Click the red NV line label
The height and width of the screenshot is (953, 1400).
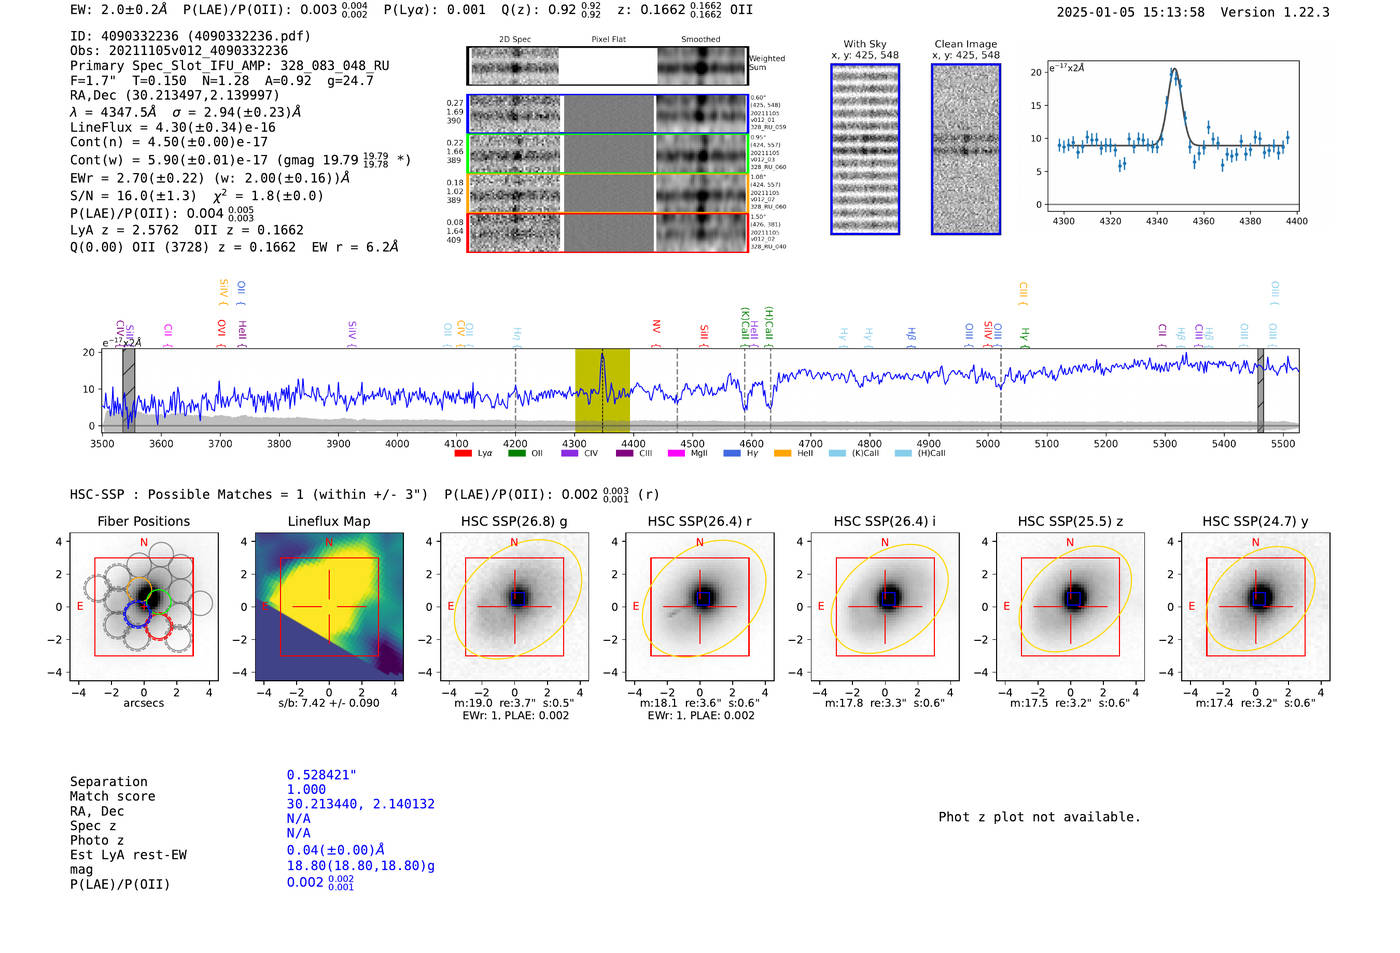656,327
